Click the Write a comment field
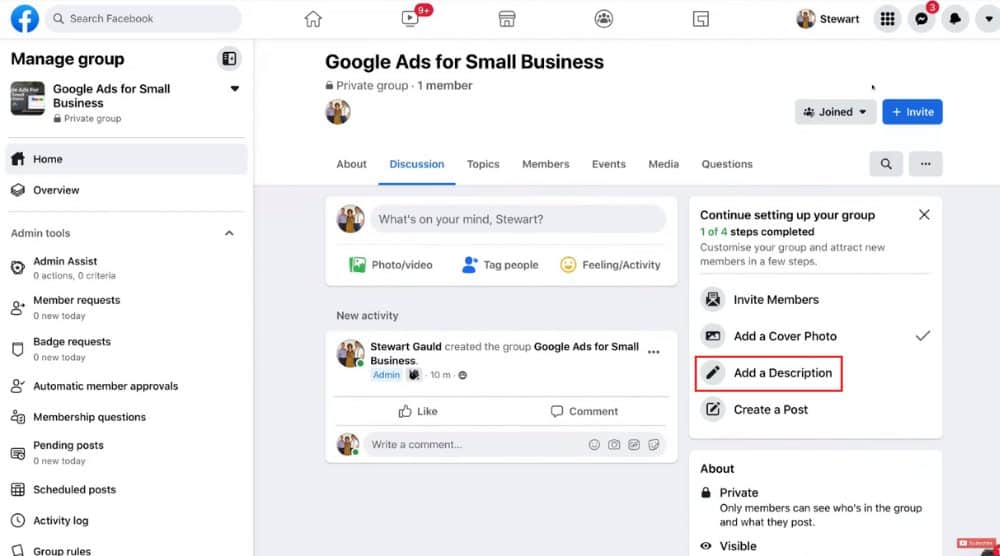1000x556 pixels. click(x=475, y=444)
